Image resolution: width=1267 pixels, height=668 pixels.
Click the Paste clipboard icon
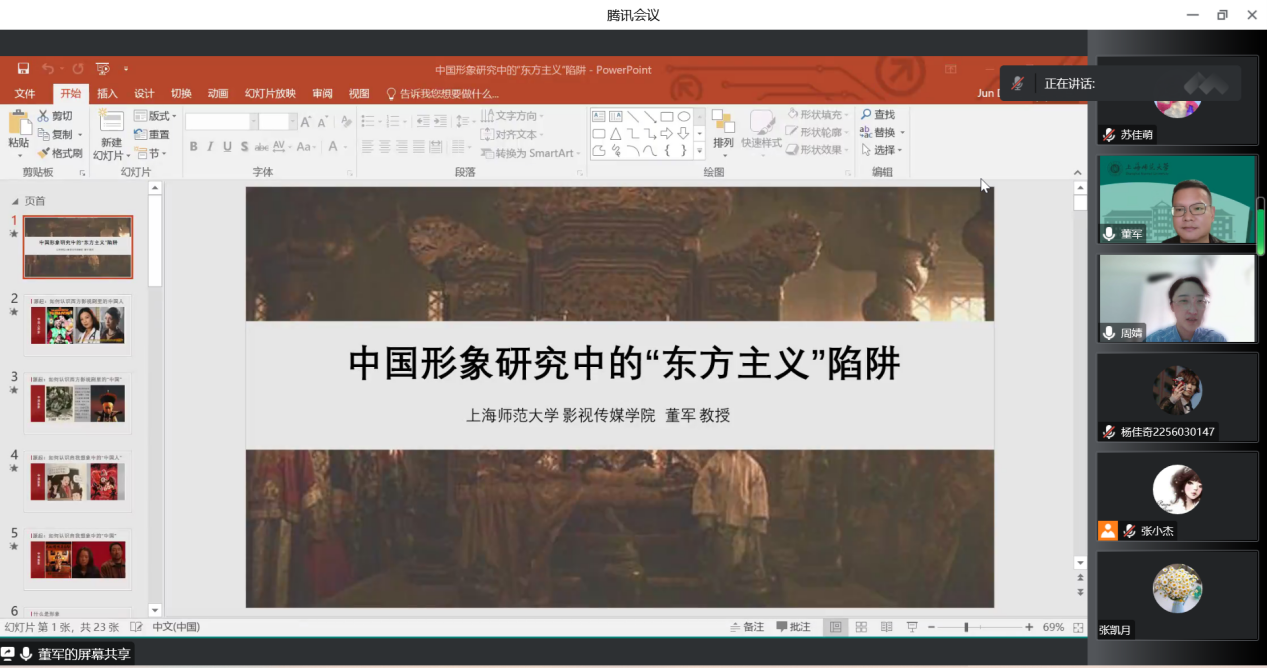tap(18, 124)
